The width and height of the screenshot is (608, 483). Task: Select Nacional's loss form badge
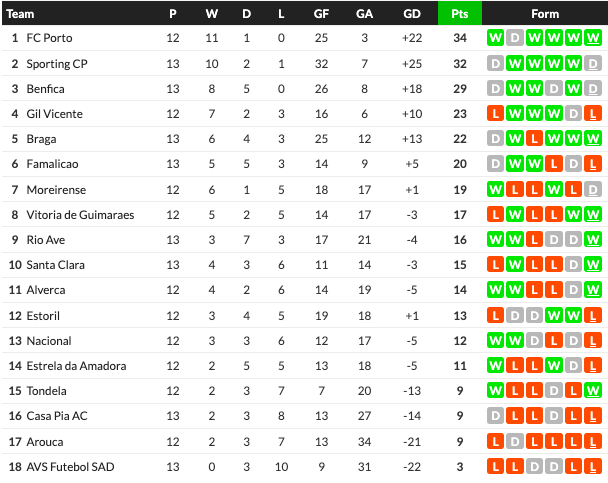coord(574,341)
